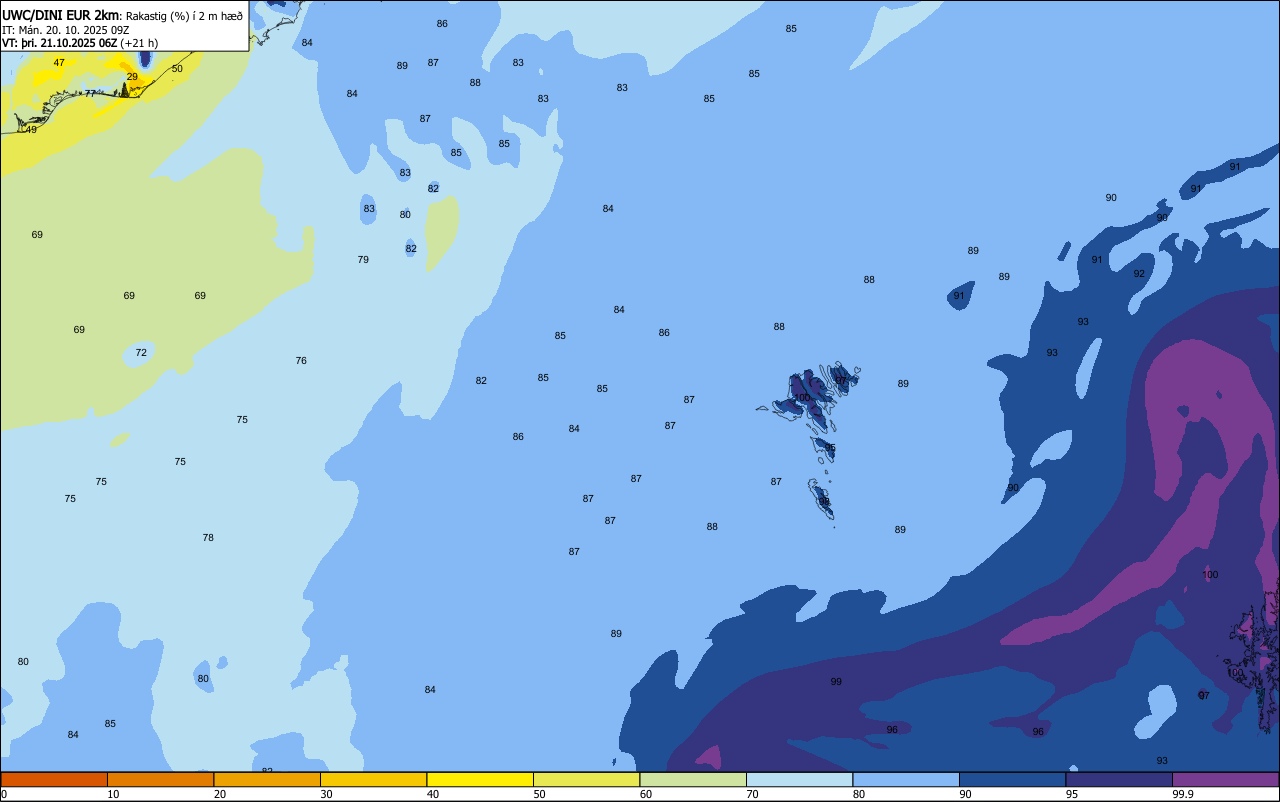Click the 10–20 orange legend swatch
Screen dimensions: 1280x802
pos(160,779)
